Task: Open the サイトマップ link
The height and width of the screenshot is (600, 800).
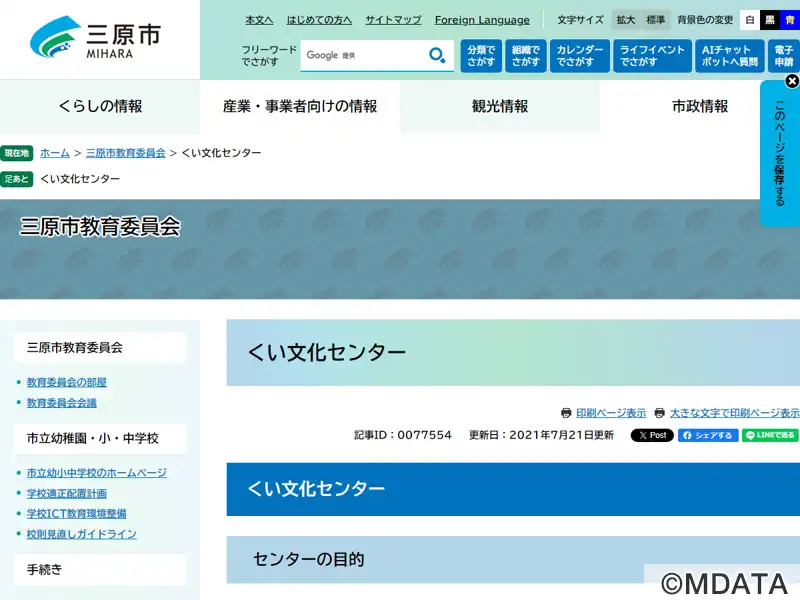Action: (x=393, y=20)
